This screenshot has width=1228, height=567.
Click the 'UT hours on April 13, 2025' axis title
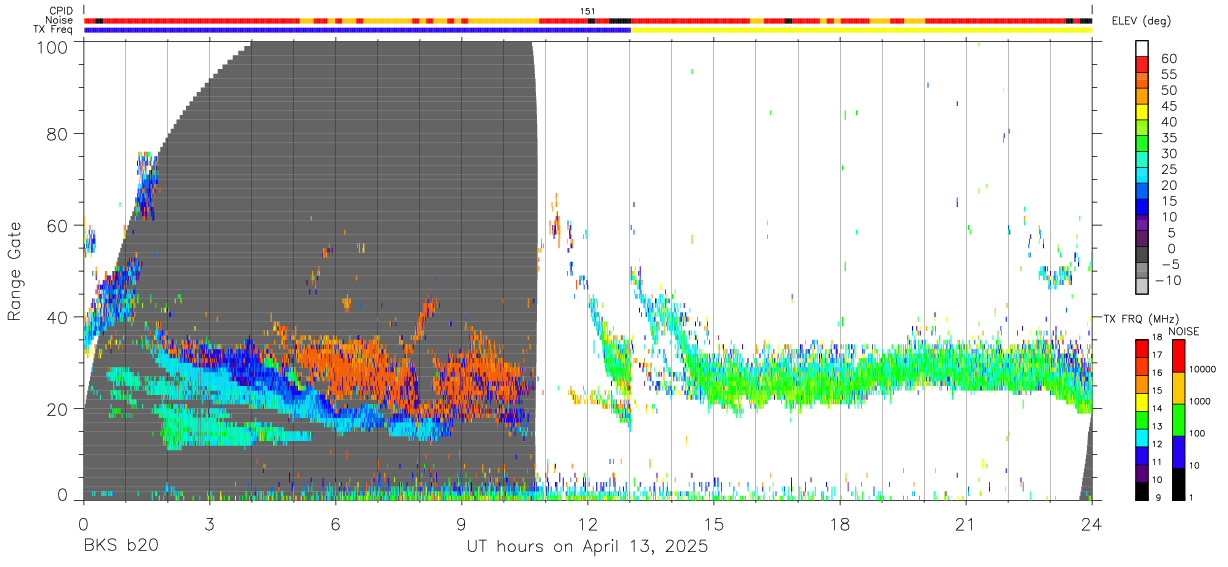(587, 547)
